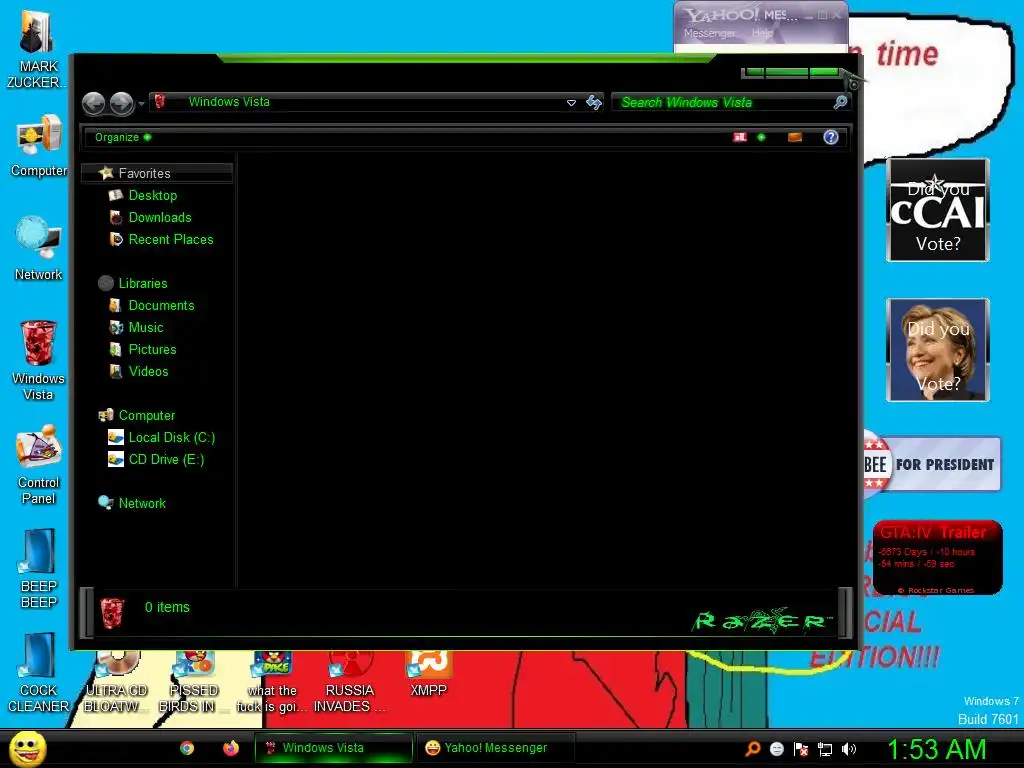Click the CCAI Did you Vote gadget
The image size is (1024, 768).
[938, 210]
